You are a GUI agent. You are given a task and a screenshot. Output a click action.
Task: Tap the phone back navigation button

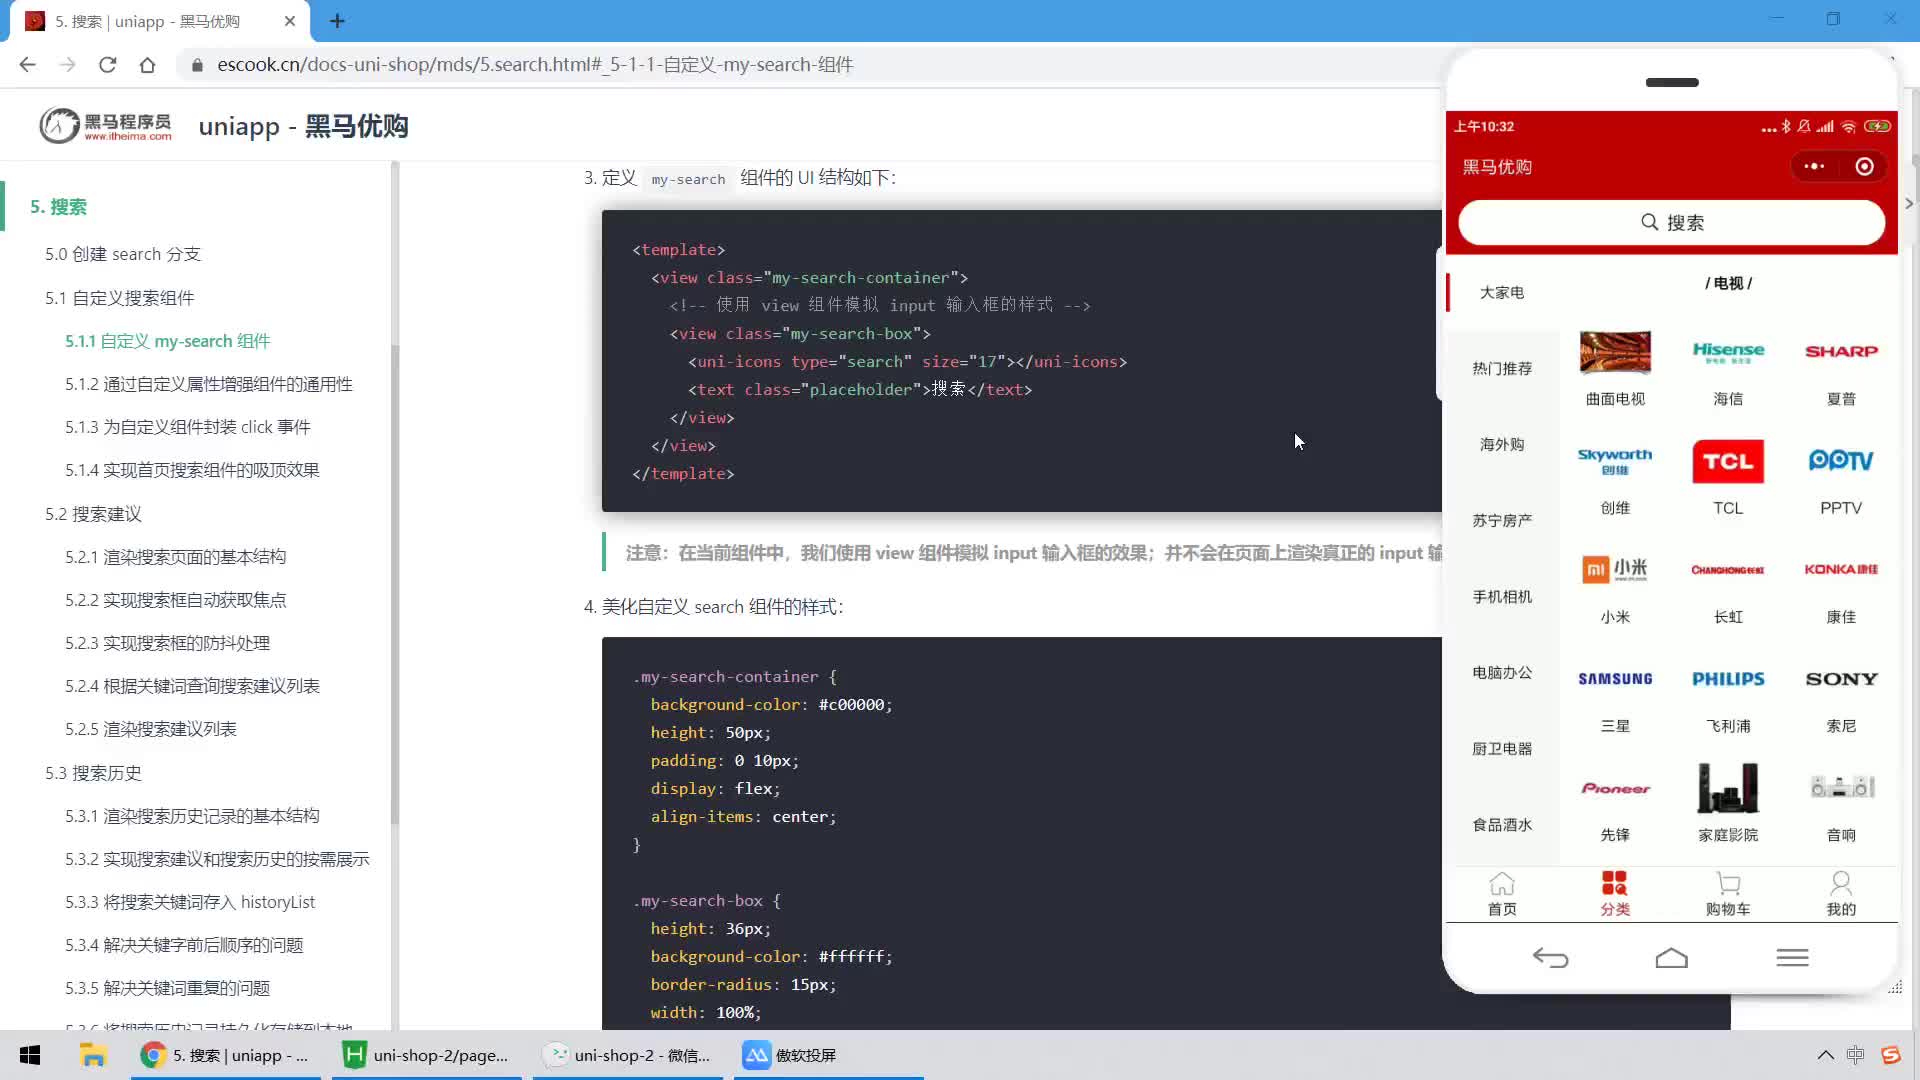[x=1550, y=958]
